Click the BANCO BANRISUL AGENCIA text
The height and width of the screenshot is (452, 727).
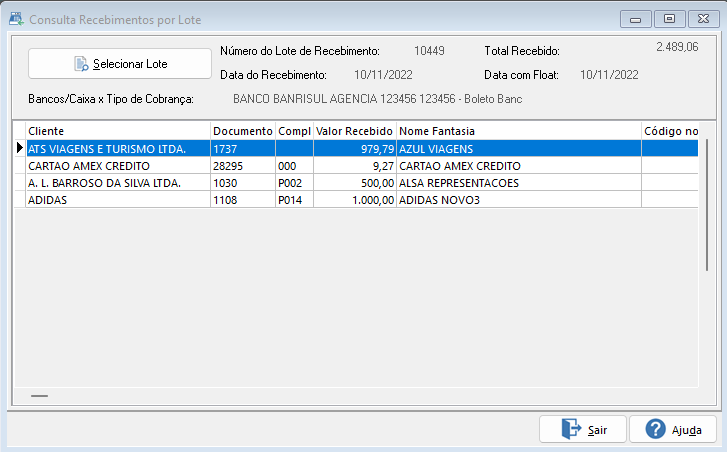[x=377, y=99]
